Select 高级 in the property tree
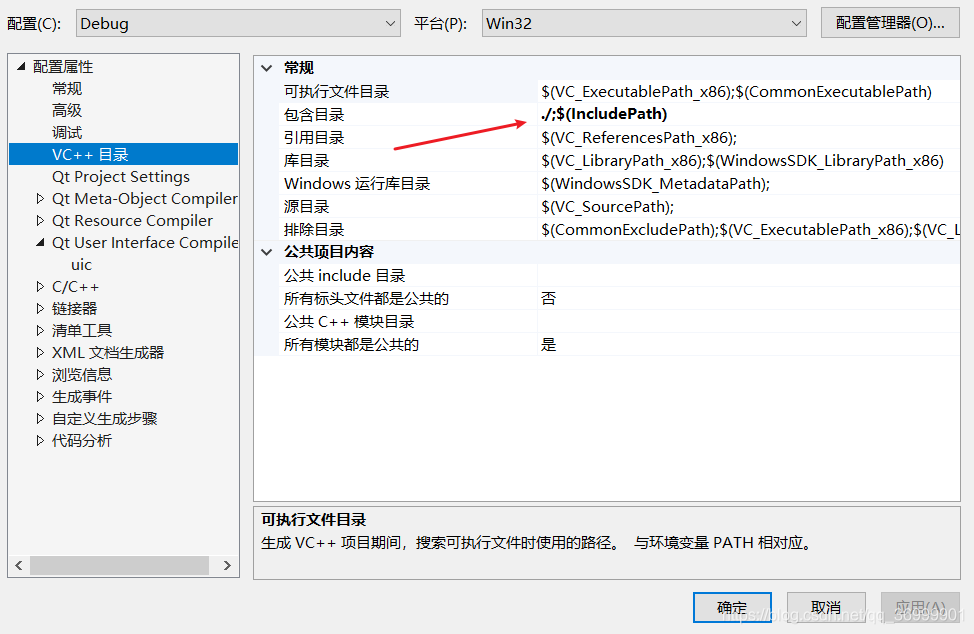Viewport: 974px width, 634px height. [67, 111]
